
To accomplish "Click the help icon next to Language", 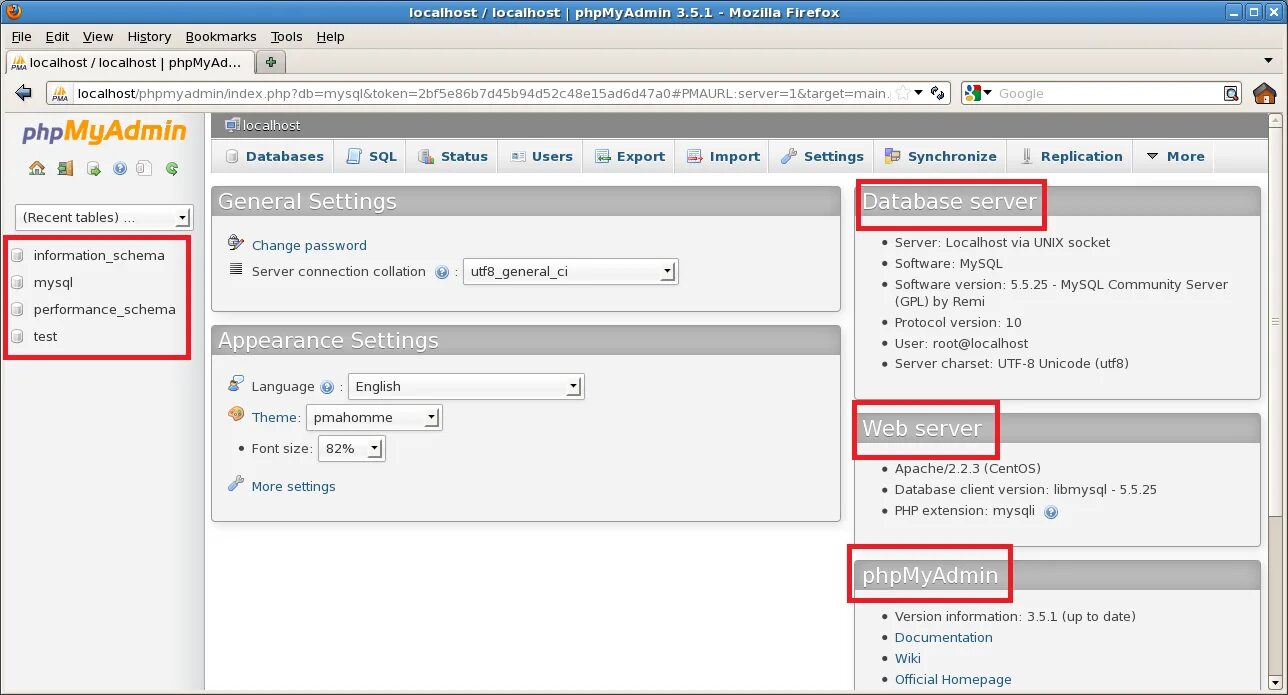I will (x=327, y=387).
